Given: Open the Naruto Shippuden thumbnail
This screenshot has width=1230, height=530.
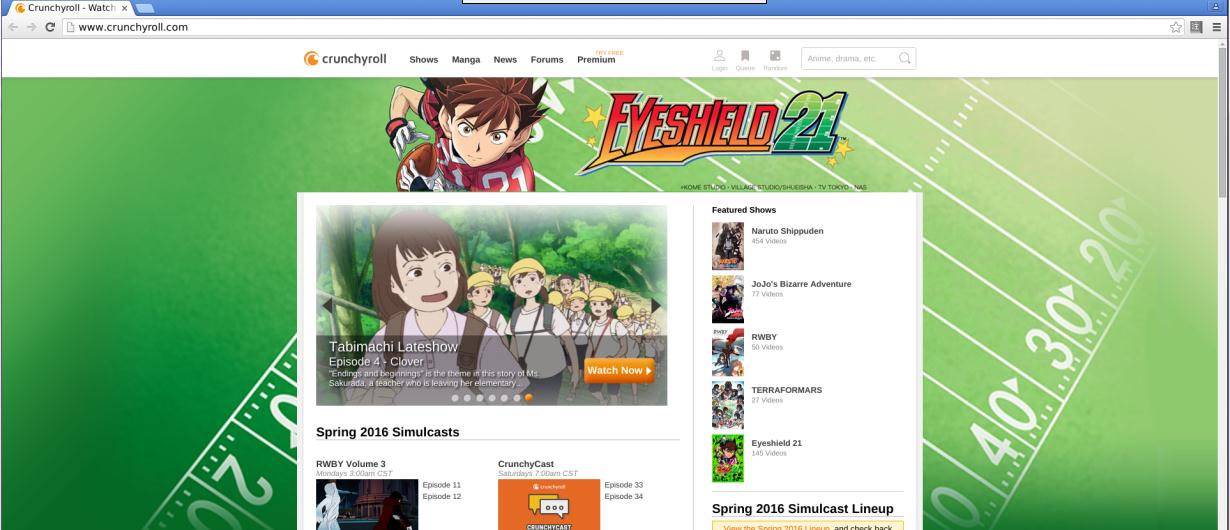Looking at the screenshot, I should click(x=728, y=246).
